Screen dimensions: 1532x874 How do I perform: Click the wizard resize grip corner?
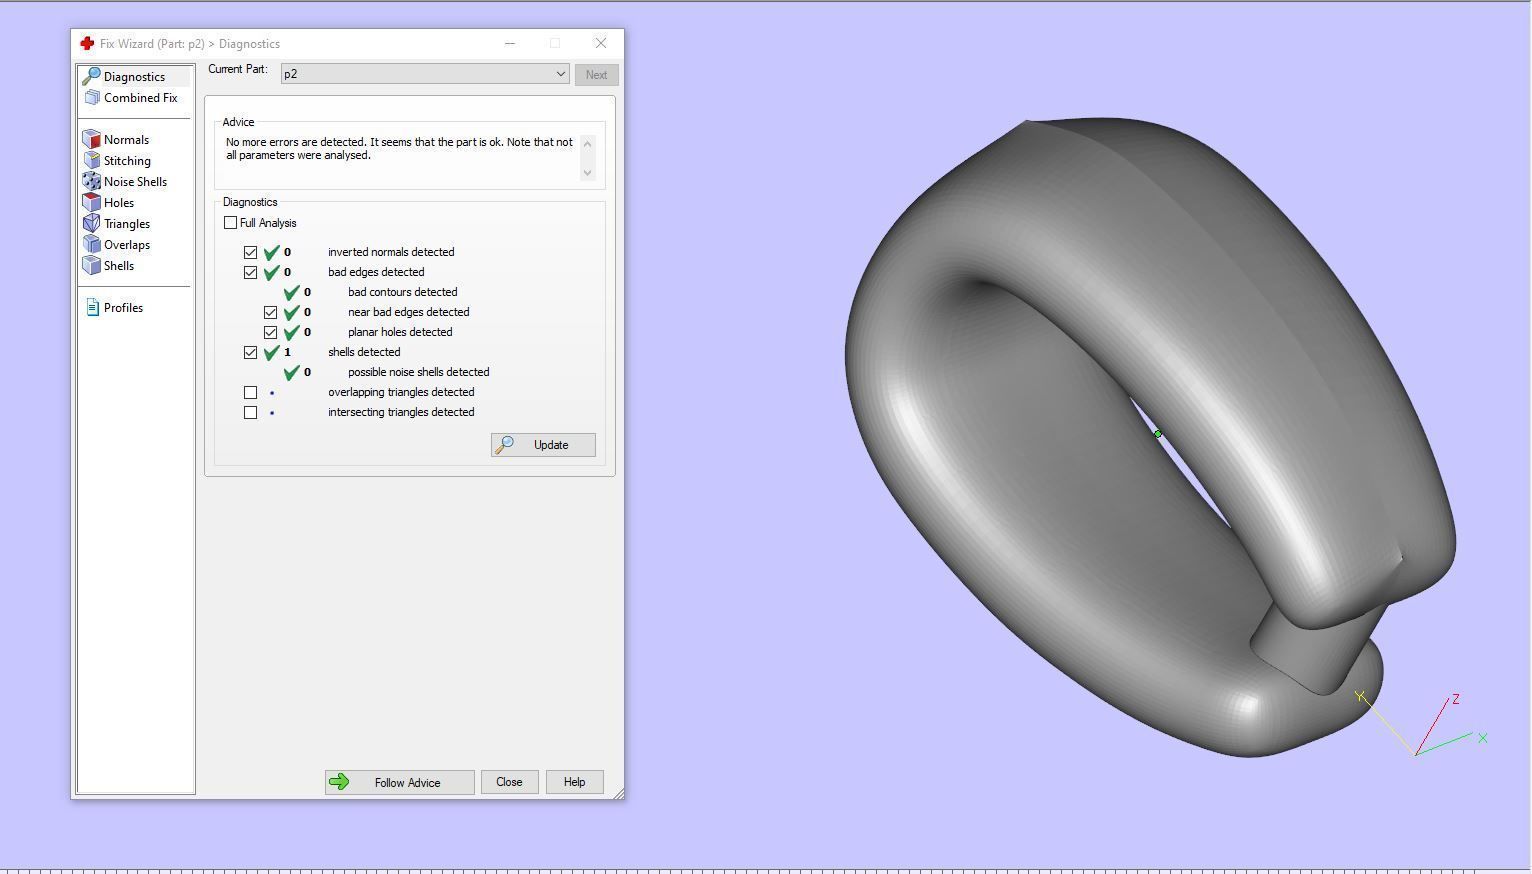click(x=619, y=794)
